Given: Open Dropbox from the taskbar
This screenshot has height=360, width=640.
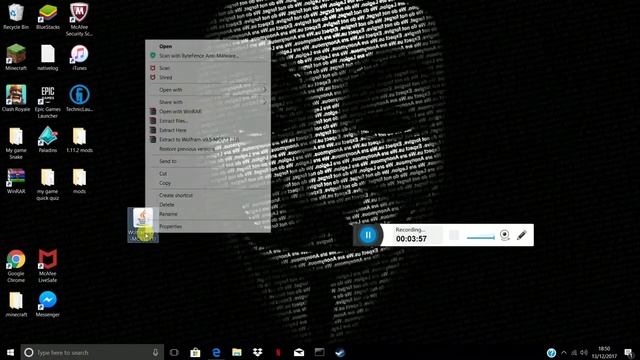Looking at the screenshot, I should click(258, 352).
